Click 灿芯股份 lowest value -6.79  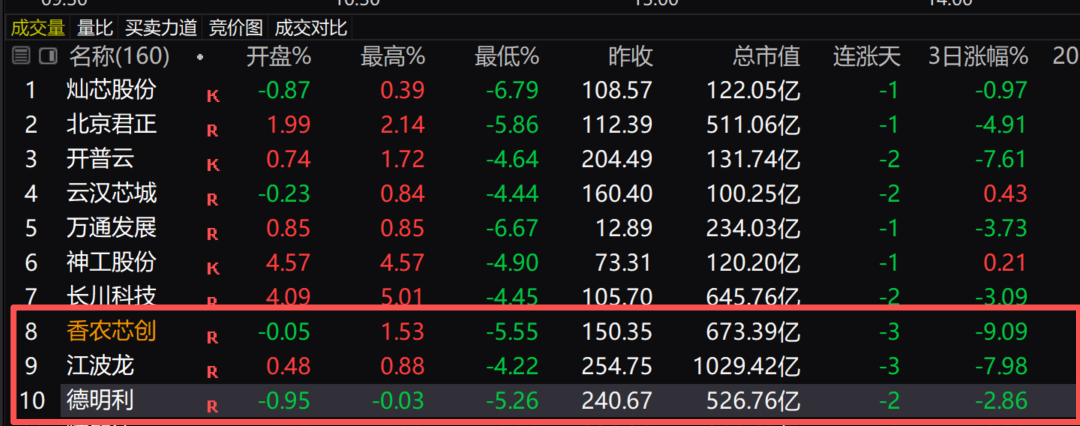click(x=512, y=90)
